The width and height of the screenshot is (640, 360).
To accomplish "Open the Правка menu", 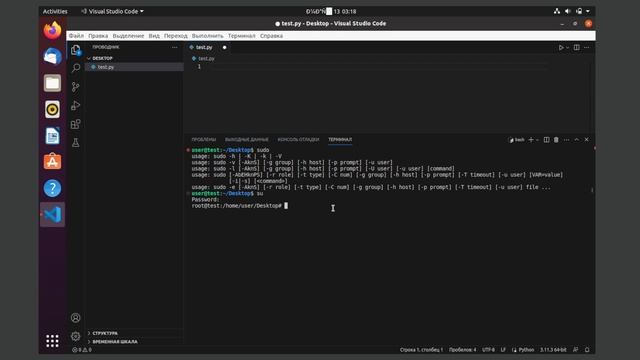I will (x=98, y=36).
